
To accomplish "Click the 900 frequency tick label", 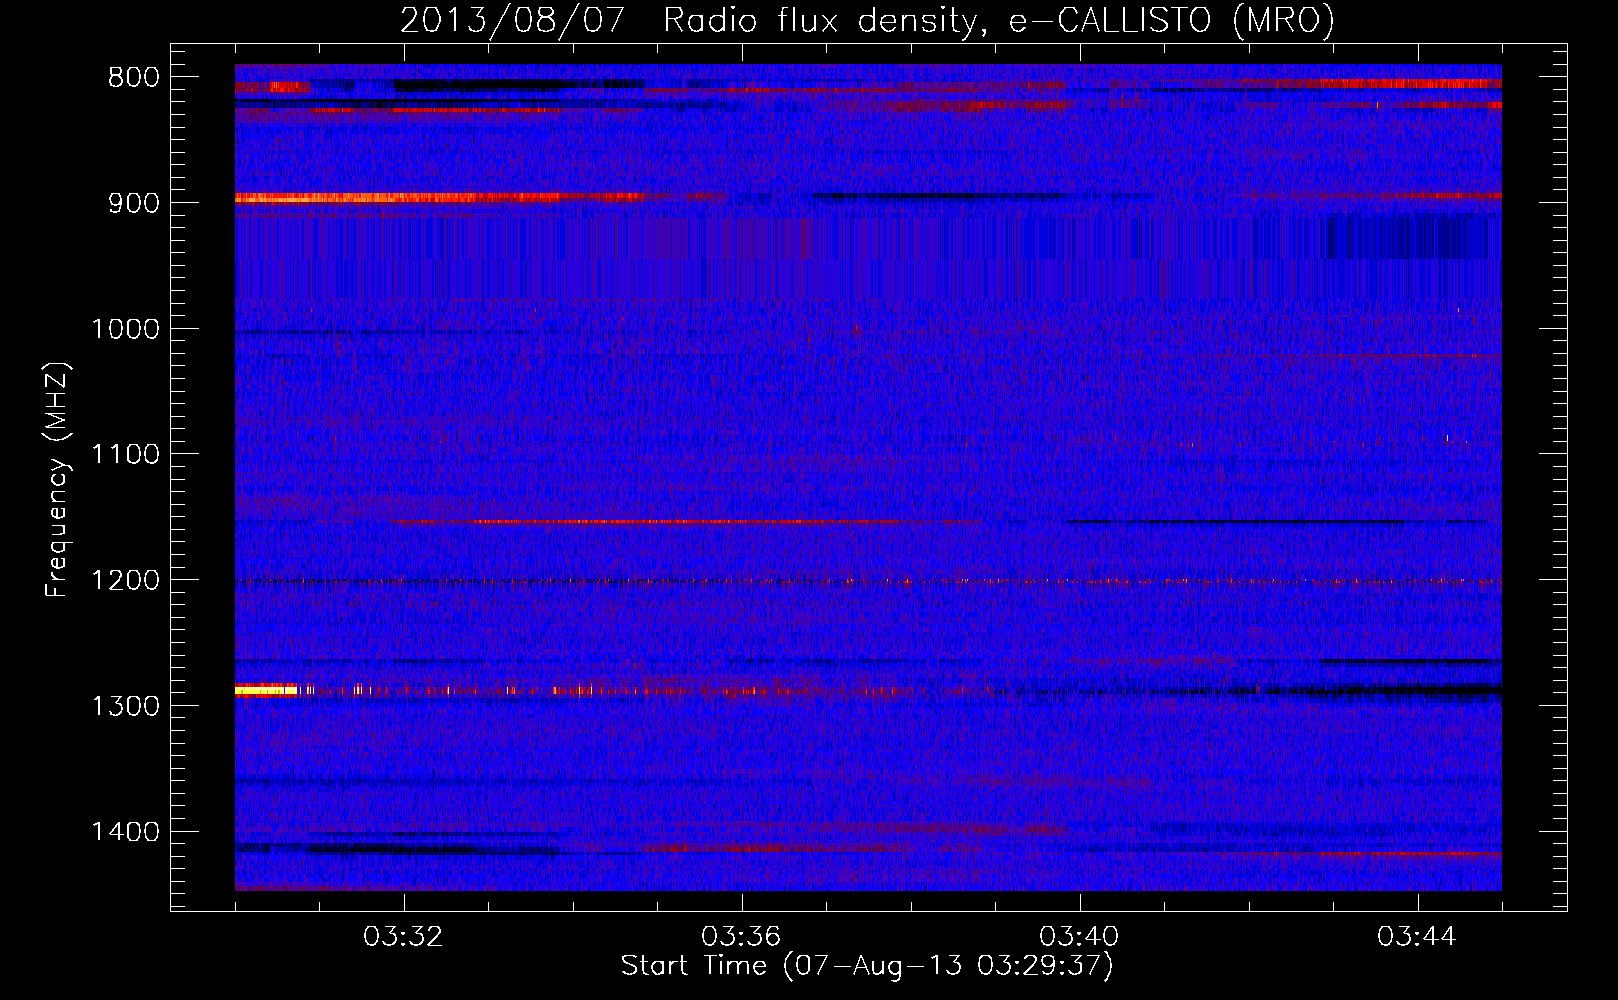I will pyautogui.click(x=134, y=203).
